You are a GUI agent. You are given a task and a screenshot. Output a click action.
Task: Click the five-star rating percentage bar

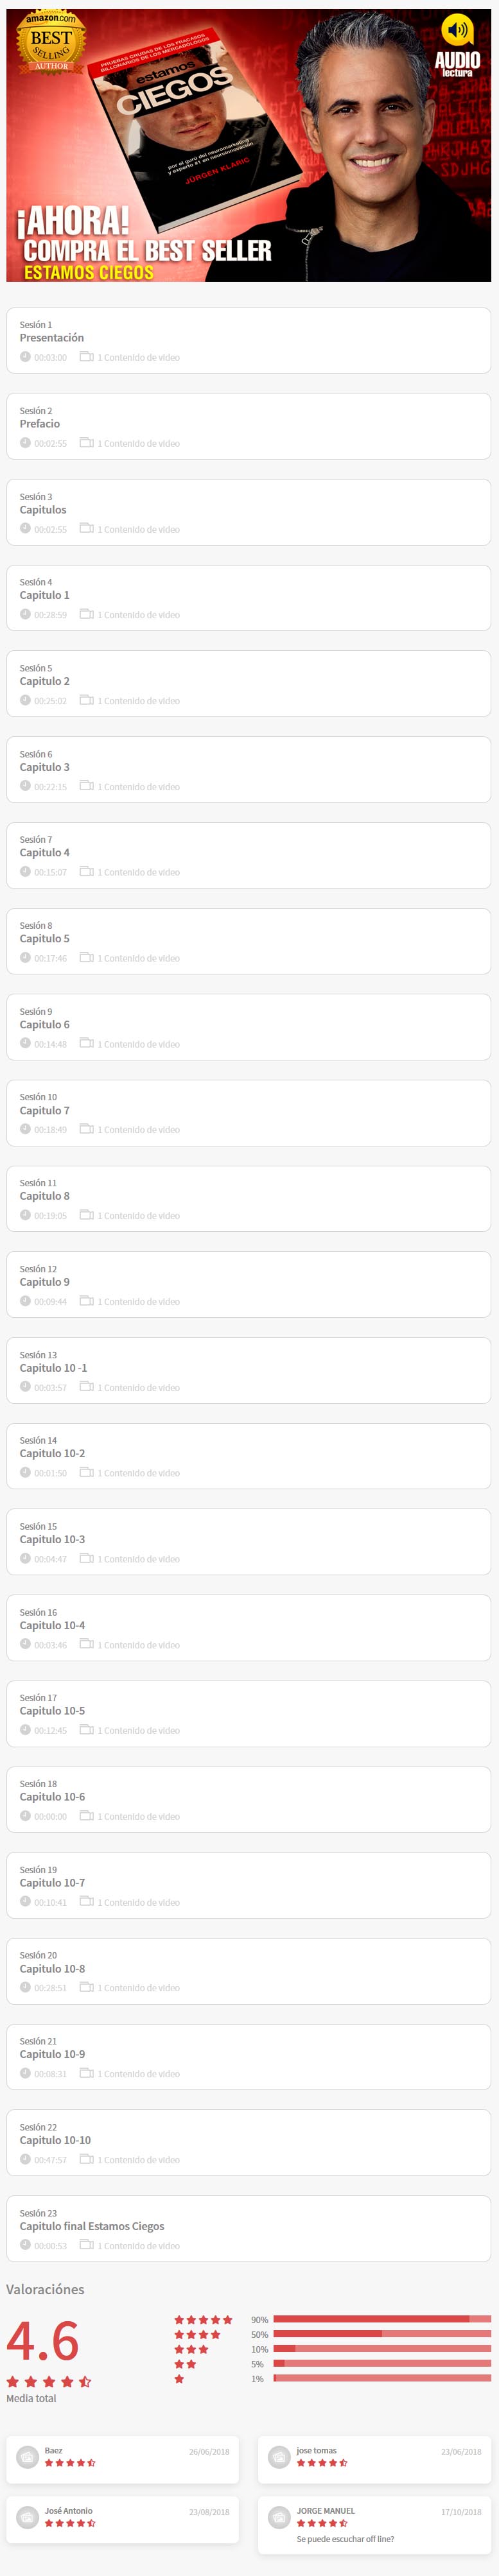click(x=382, y=2319)
